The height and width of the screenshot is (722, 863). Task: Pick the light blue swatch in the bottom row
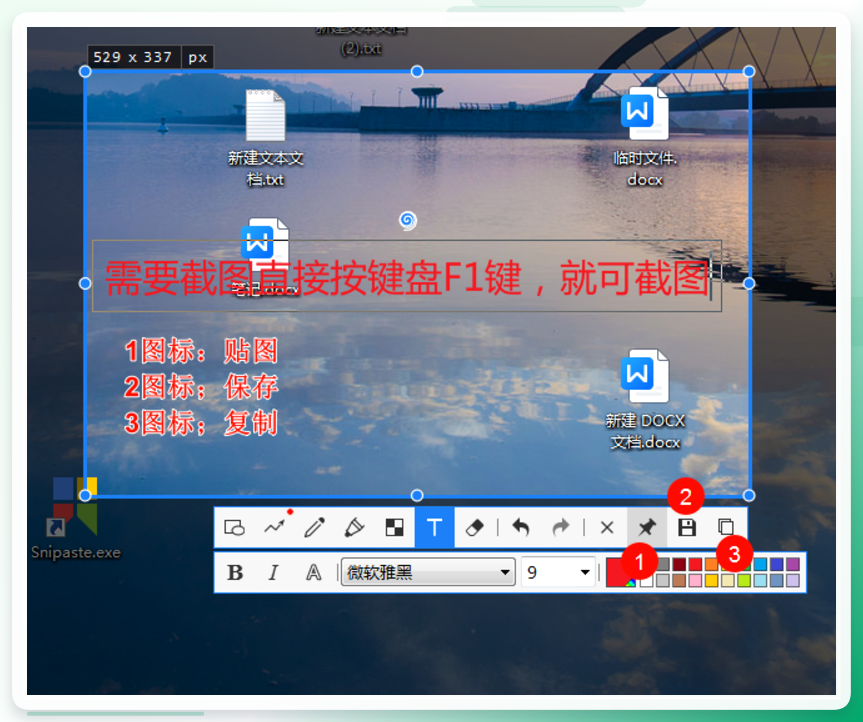click(760, 581)
